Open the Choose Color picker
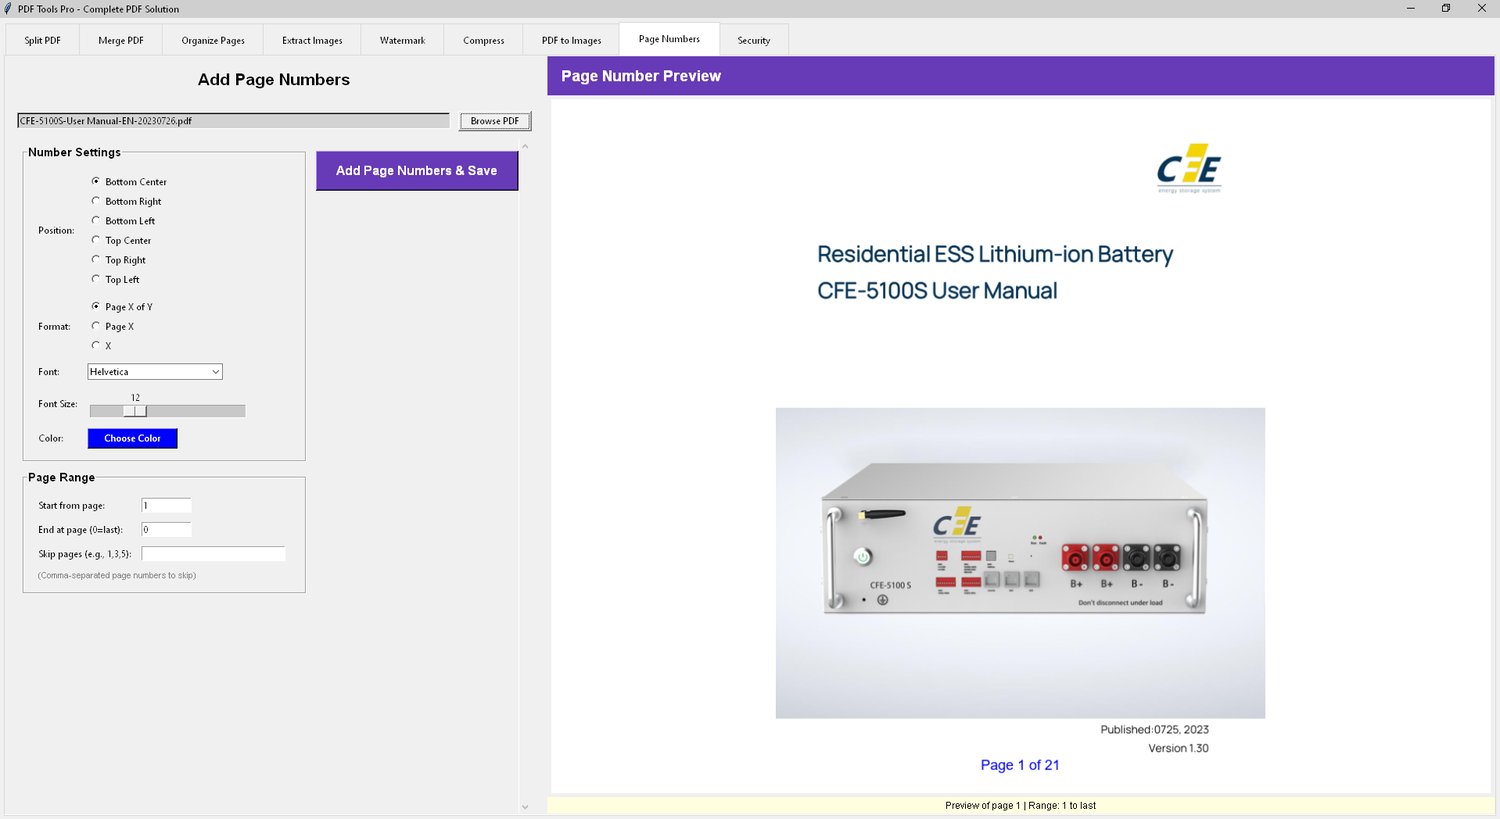The height and width of the screenshot is (819, 1500). [x=133, y=438]
